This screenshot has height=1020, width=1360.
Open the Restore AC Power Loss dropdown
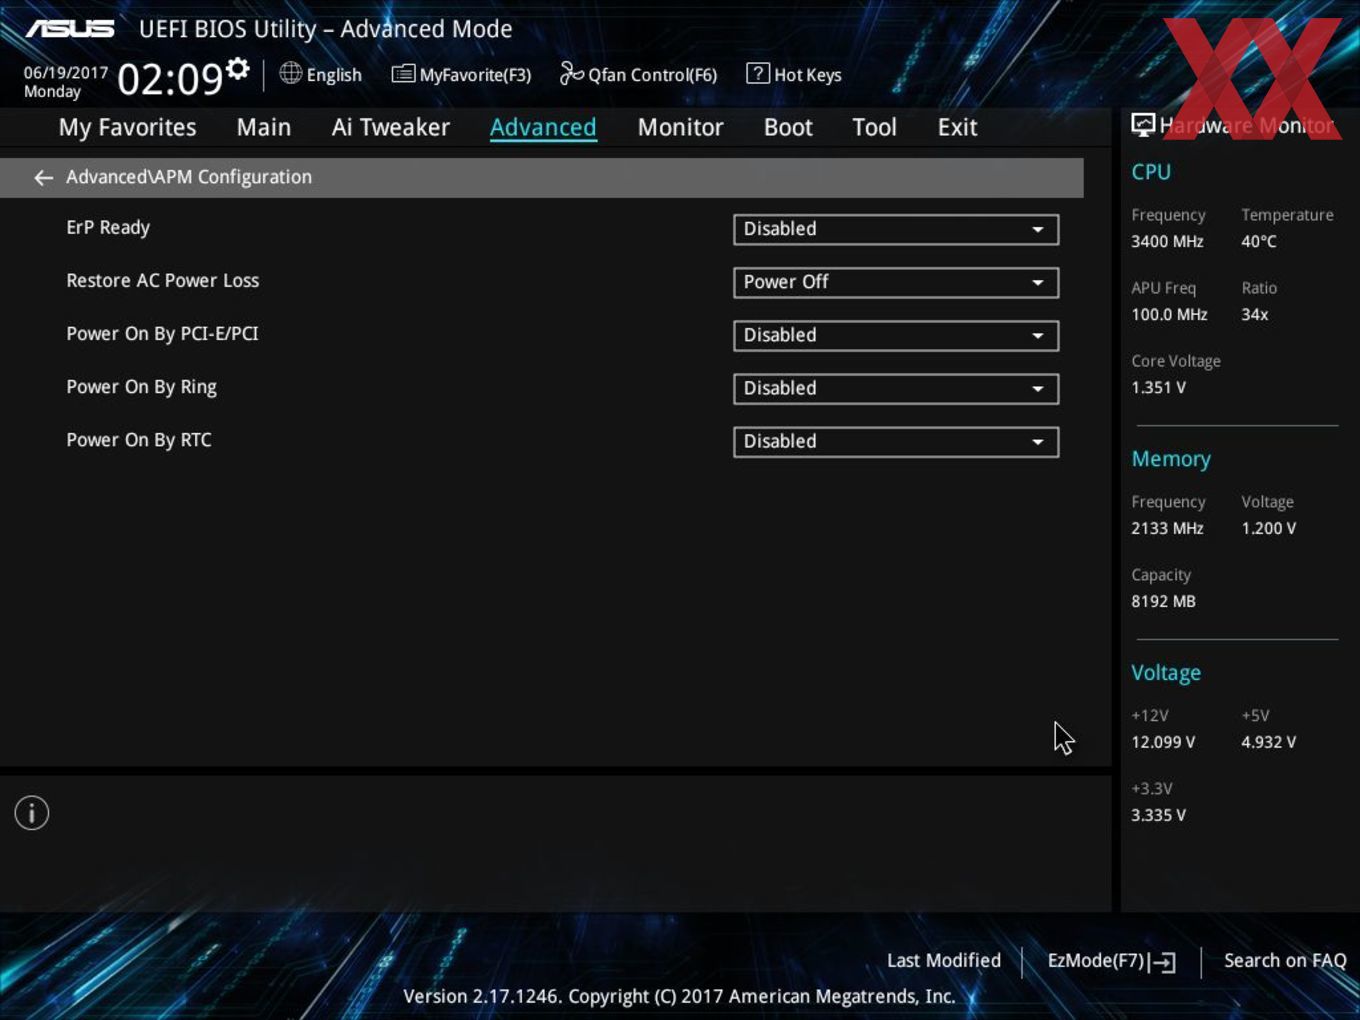[x=896, y=282]
